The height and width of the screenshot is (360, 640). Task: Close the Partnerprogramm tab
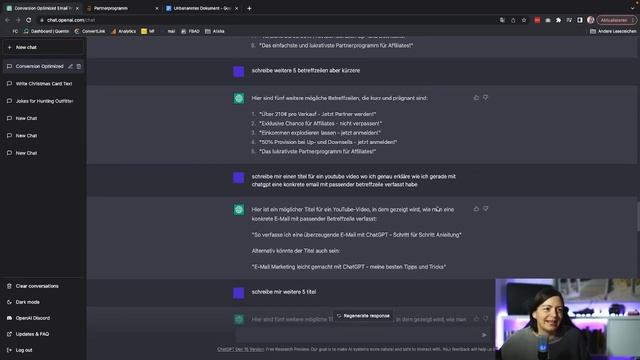157,8
